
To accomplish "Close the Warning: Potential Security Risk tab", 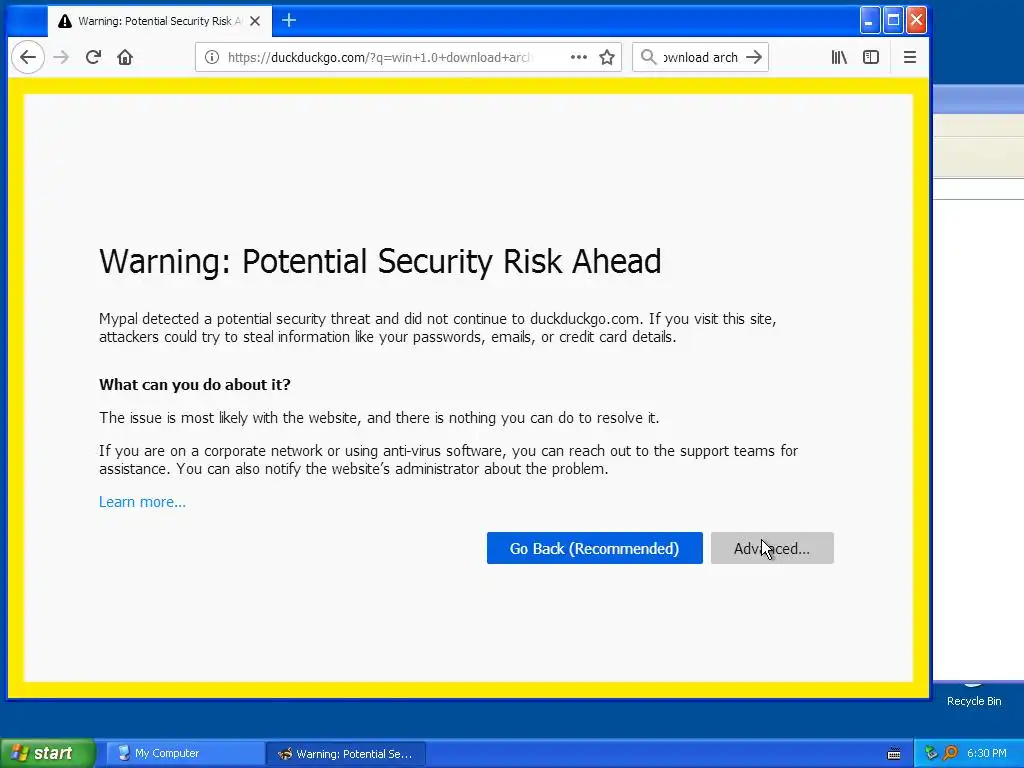I will (x=255, y=21).
